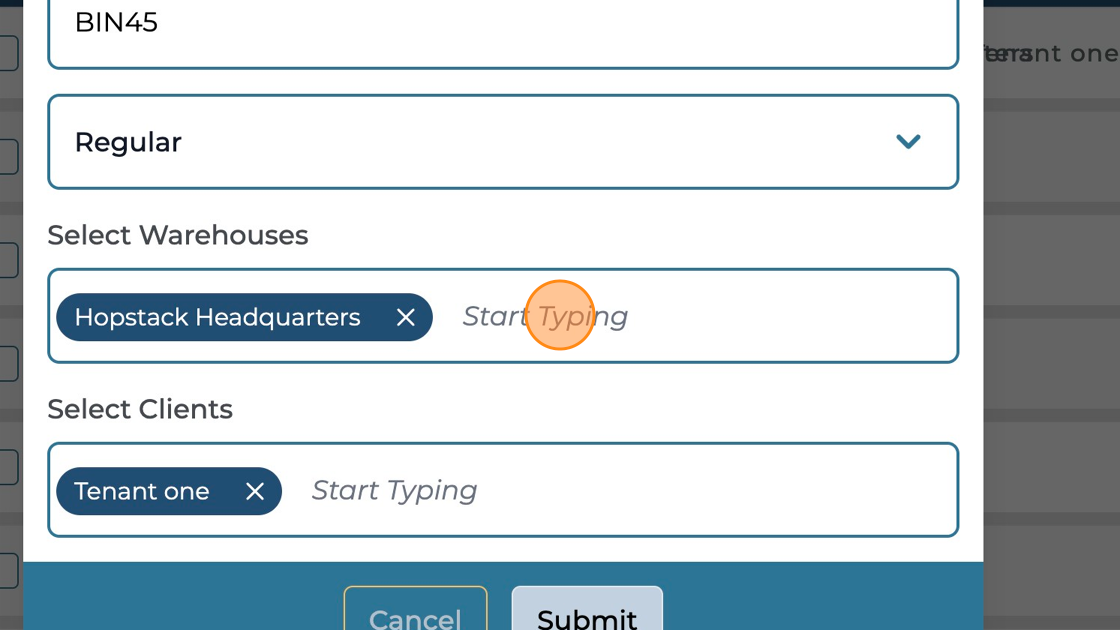
Task: Remove the Hopstack Headquarters warehouse chip
Action: (x=405, y=317)
